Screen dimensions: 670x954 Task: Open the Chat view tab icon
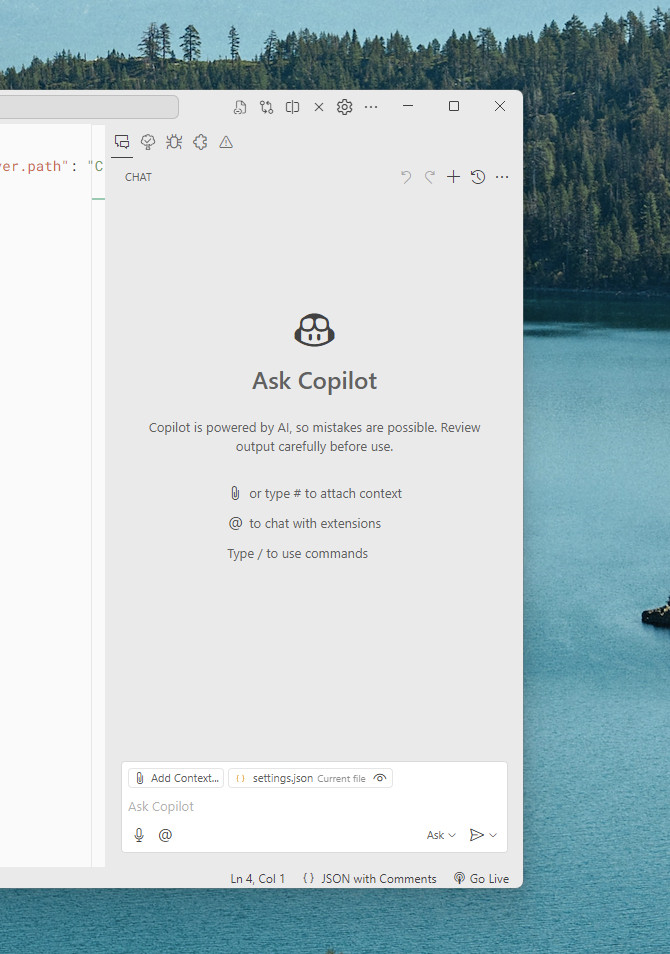[x=122, y=142]
